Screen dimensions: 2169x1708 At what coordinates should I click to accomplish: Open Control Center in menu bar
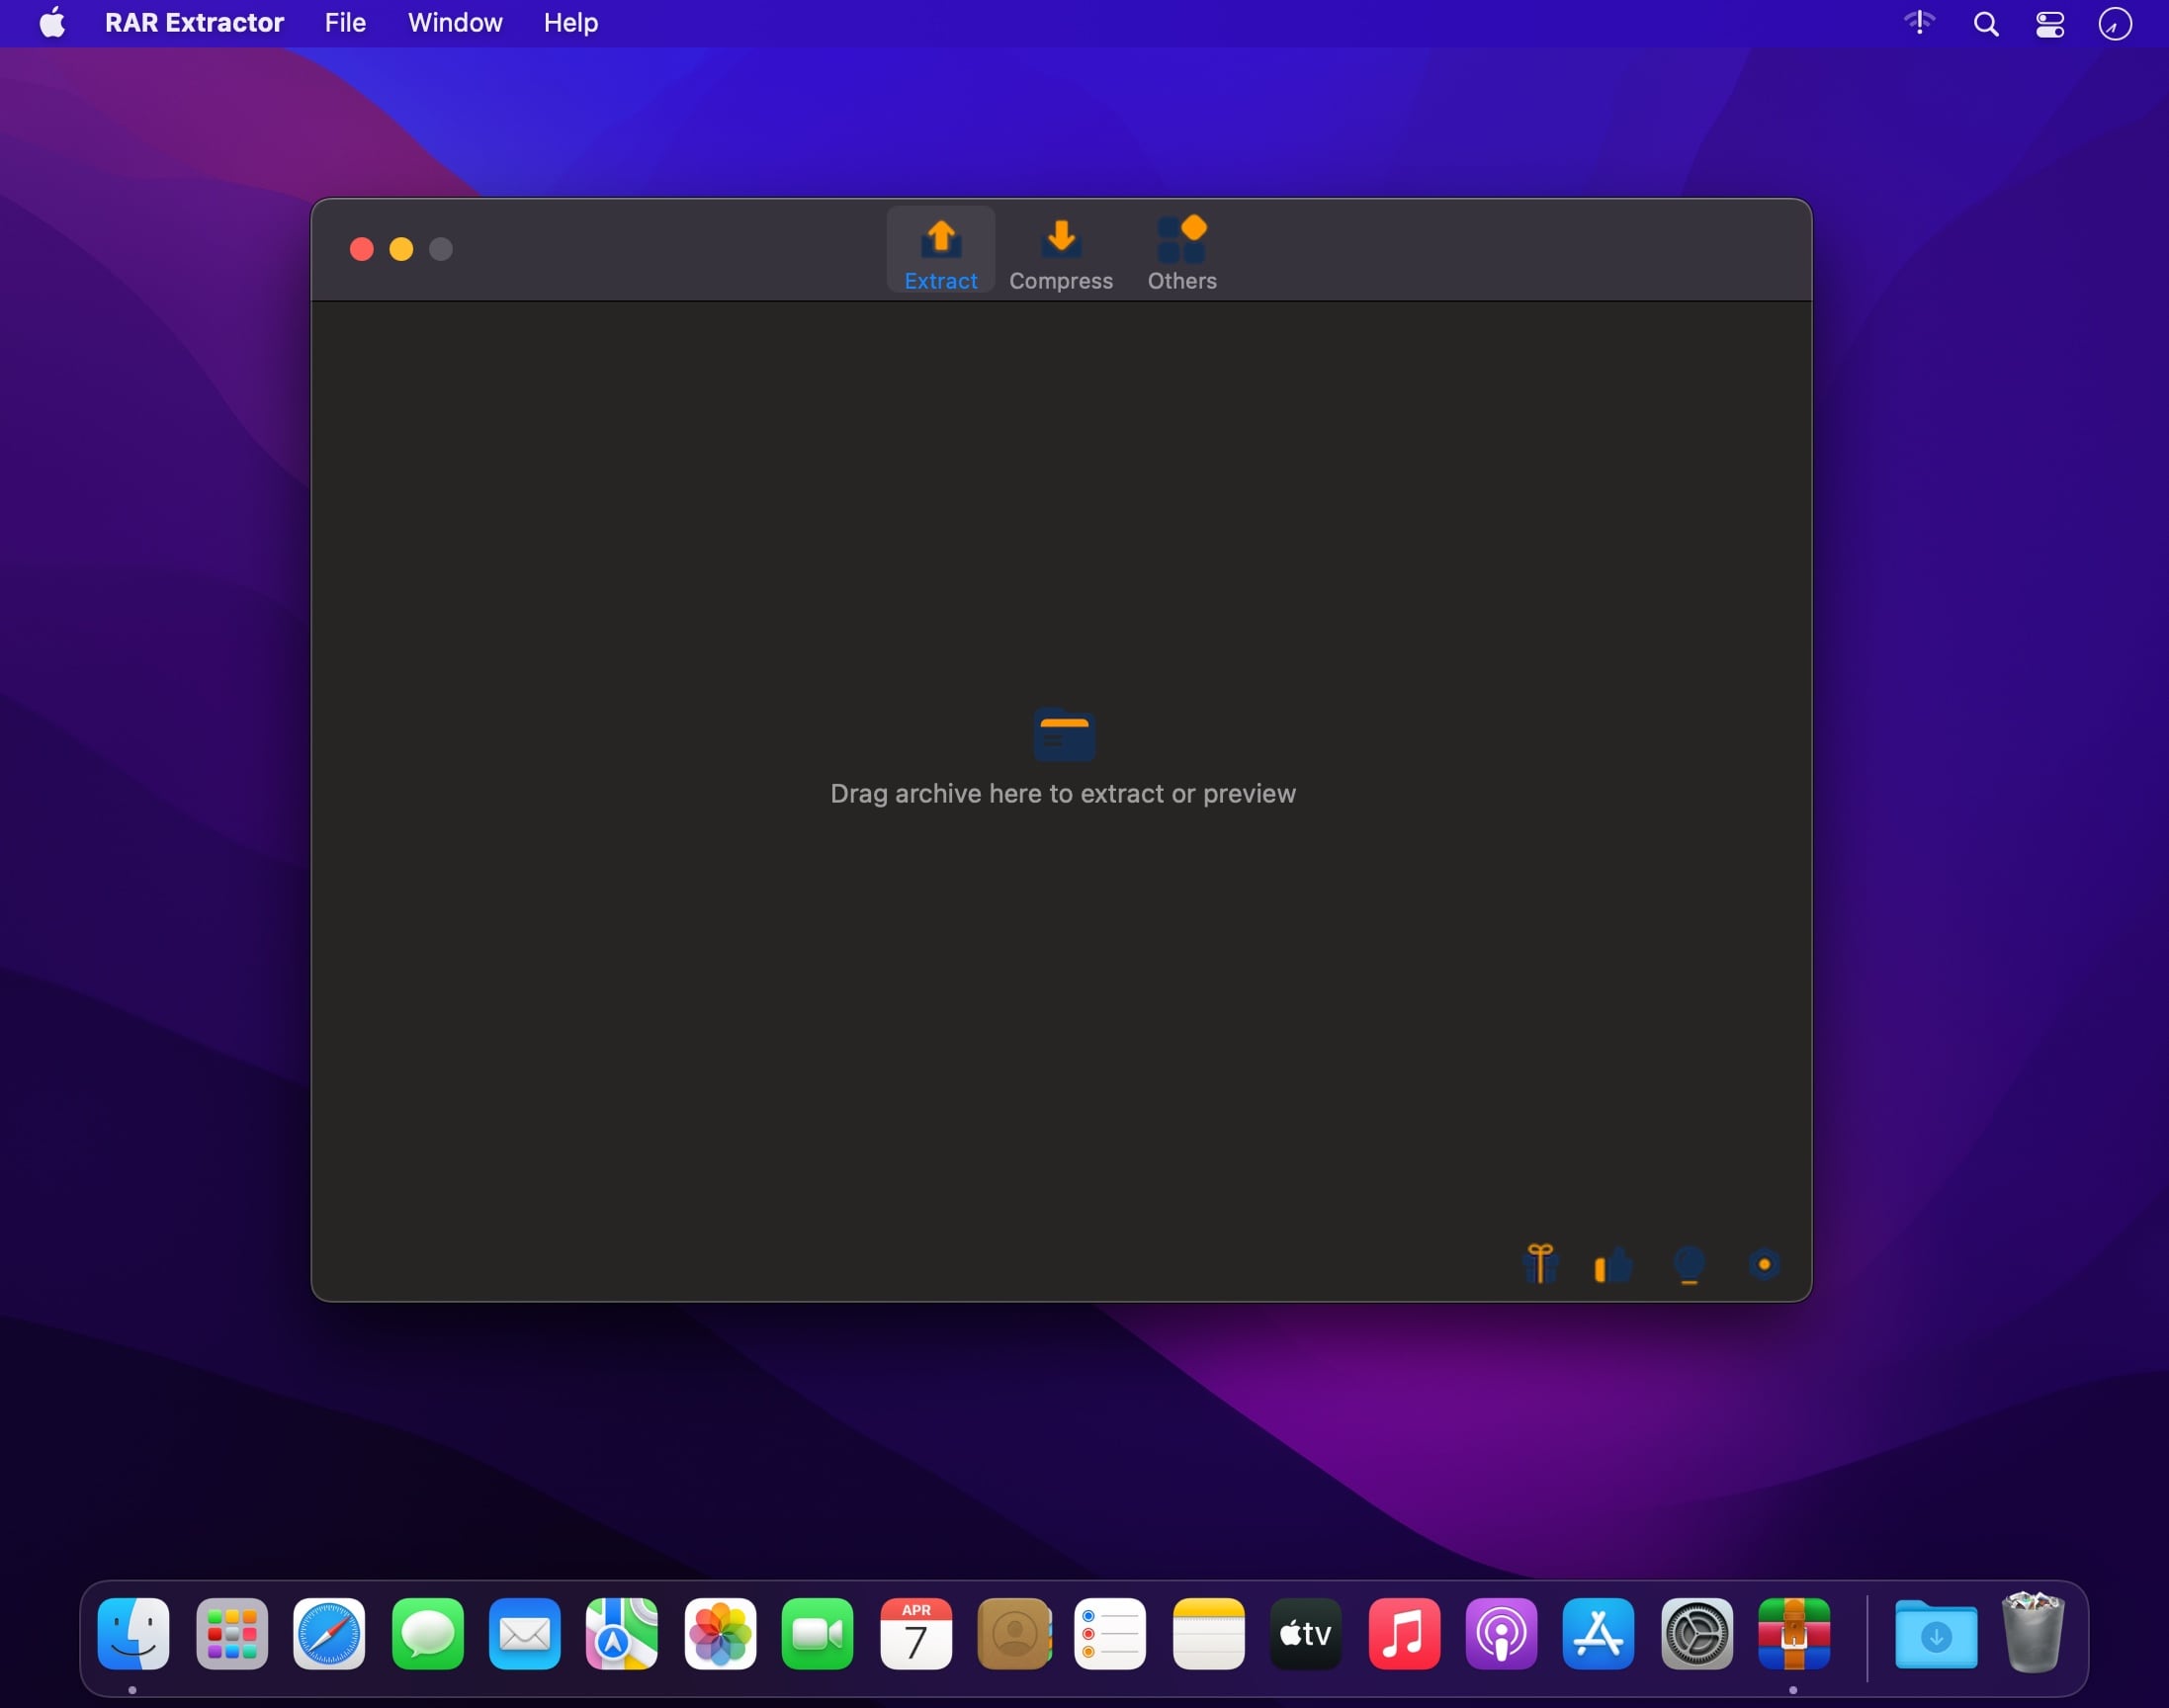click(2050, 24)
